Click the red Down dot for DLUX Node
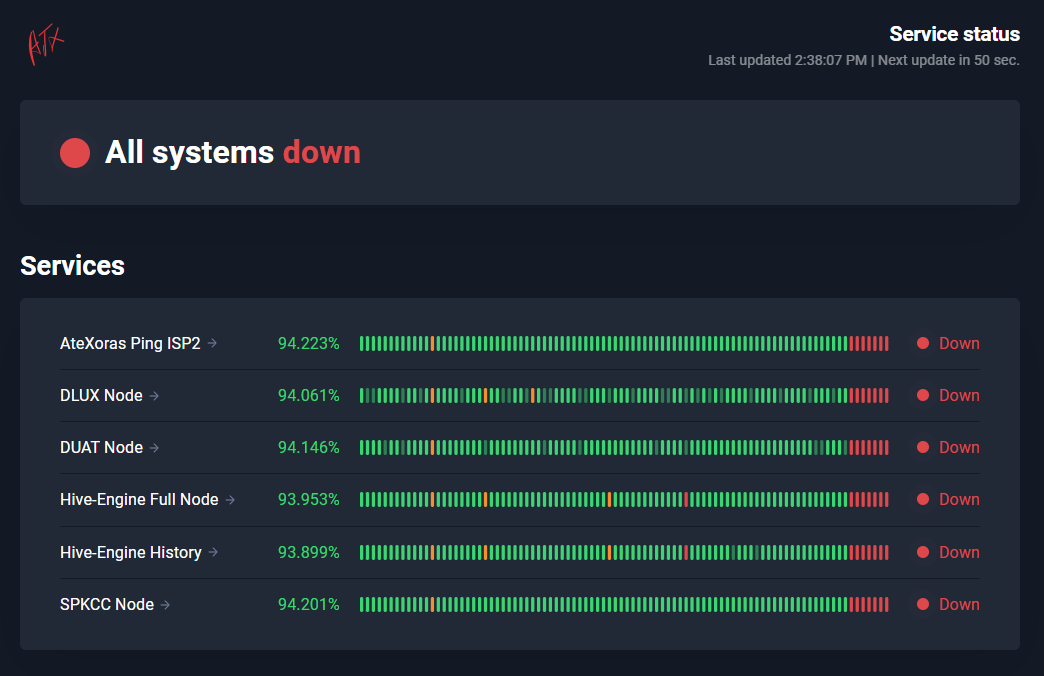Image resolution: width=1044 pixels, height=676 pixels. point(923,395)
